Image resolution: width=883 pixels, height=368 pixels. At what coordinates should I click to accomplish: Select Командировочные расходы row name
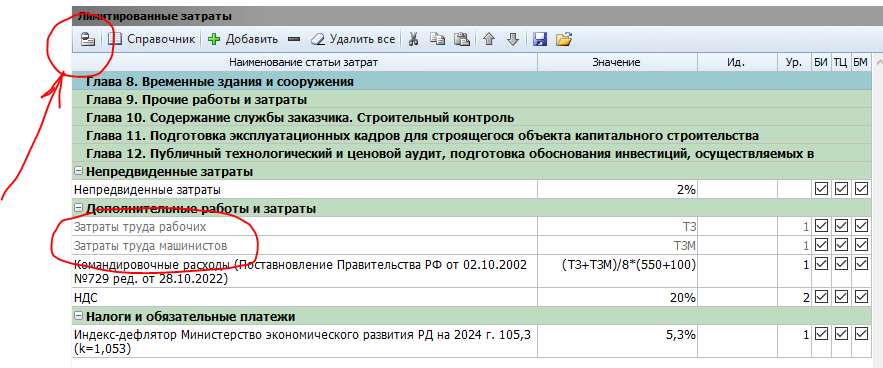(x=304, y=271)
